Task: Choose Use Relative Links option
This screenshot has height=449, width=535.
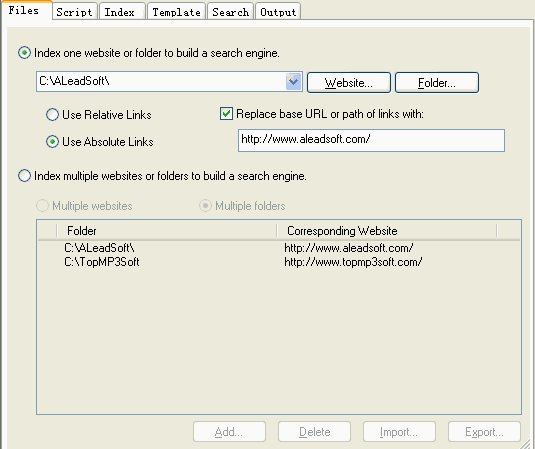Action: 52,115
